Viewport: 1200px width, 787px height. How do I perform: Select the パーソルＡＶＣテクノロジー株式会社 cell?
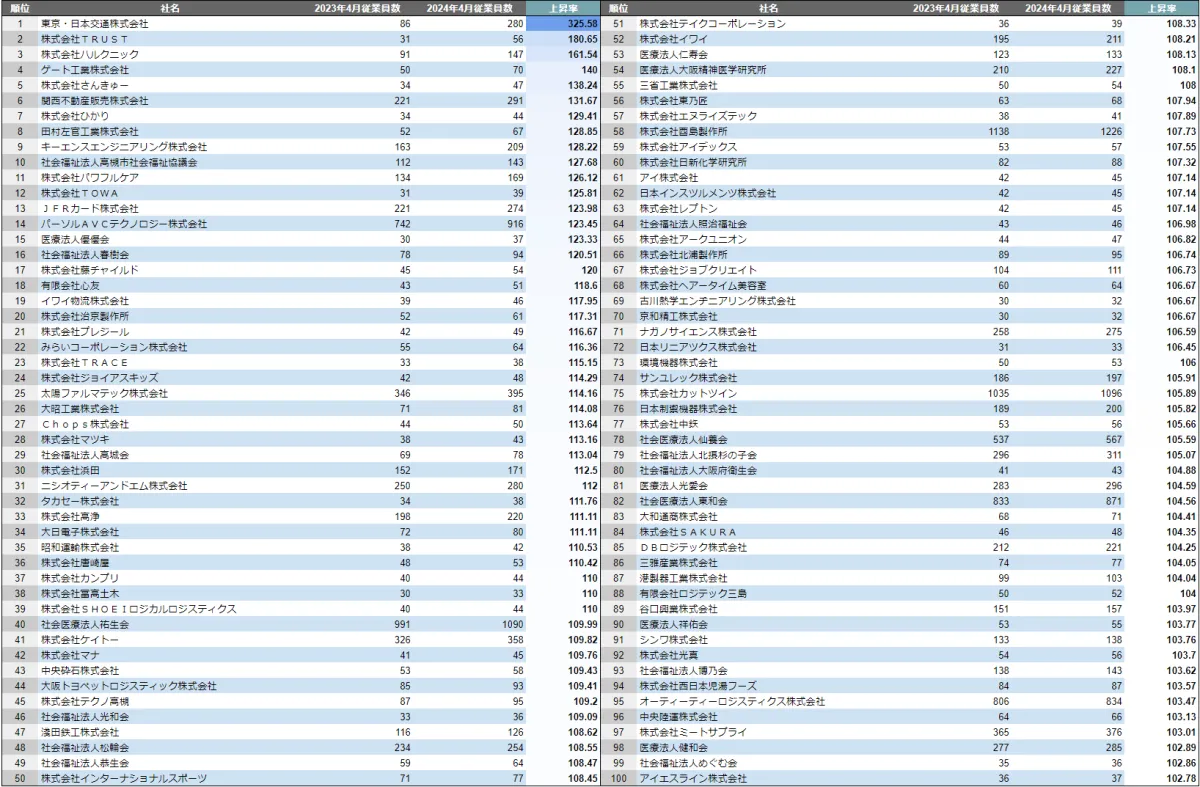pyautogui.click(x=124, y=224)
